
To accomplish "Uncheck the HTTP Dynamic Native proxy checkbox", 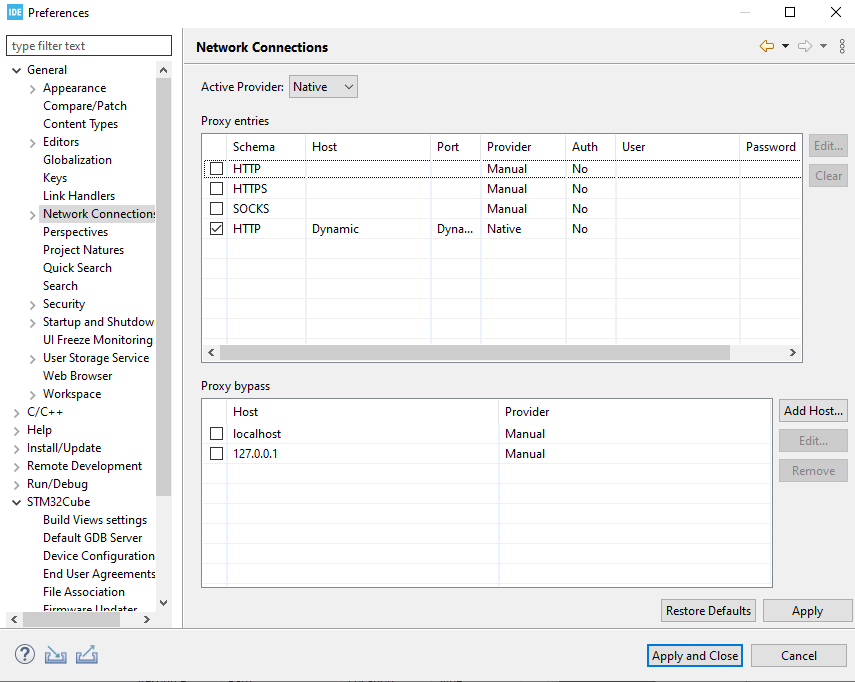I will pyautogui.click(x=216, y=229).
